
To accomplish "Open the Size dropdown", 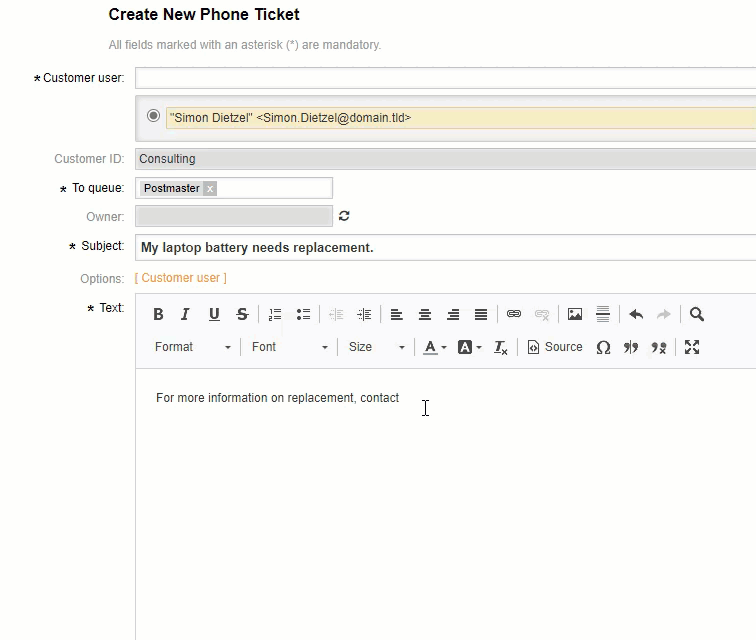I will (377, 347).
